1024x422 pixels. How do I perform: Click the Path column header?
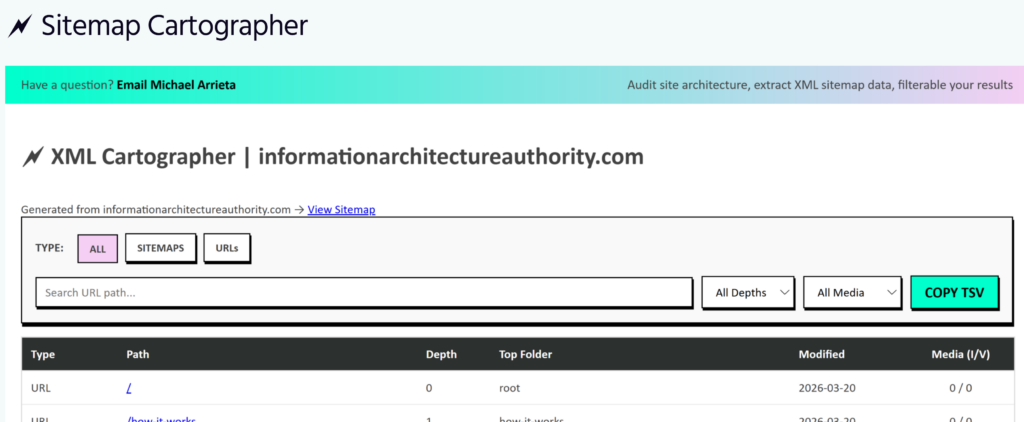[x=138, y=355]
